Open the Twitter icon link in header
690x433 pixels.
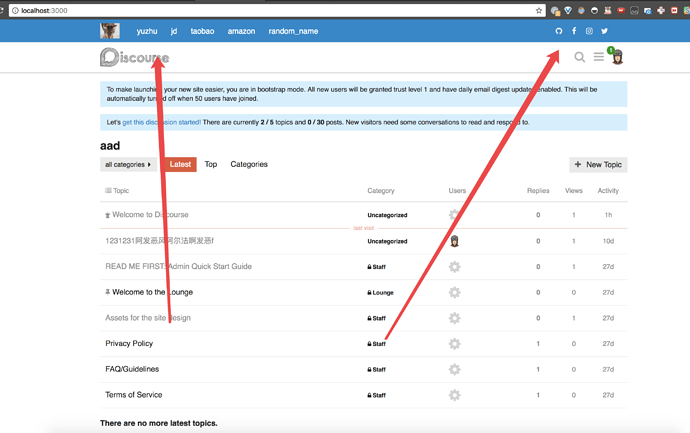605,31
